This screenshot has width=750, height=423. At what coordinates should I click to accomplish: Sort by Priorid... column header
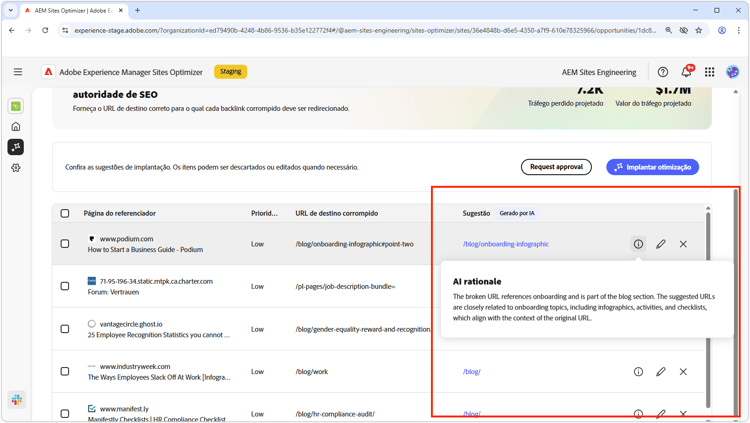tap(264, 213)
